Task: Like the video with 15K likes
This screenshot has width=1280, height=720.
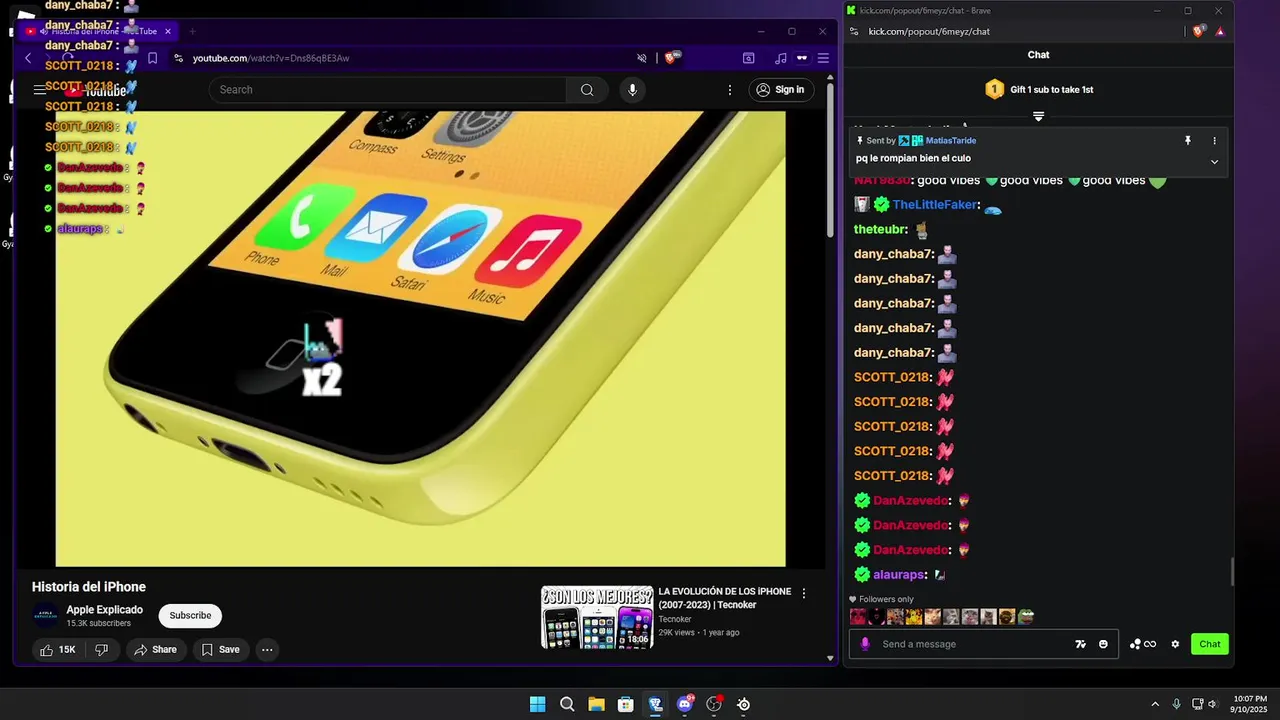Action: click(57, 650)
